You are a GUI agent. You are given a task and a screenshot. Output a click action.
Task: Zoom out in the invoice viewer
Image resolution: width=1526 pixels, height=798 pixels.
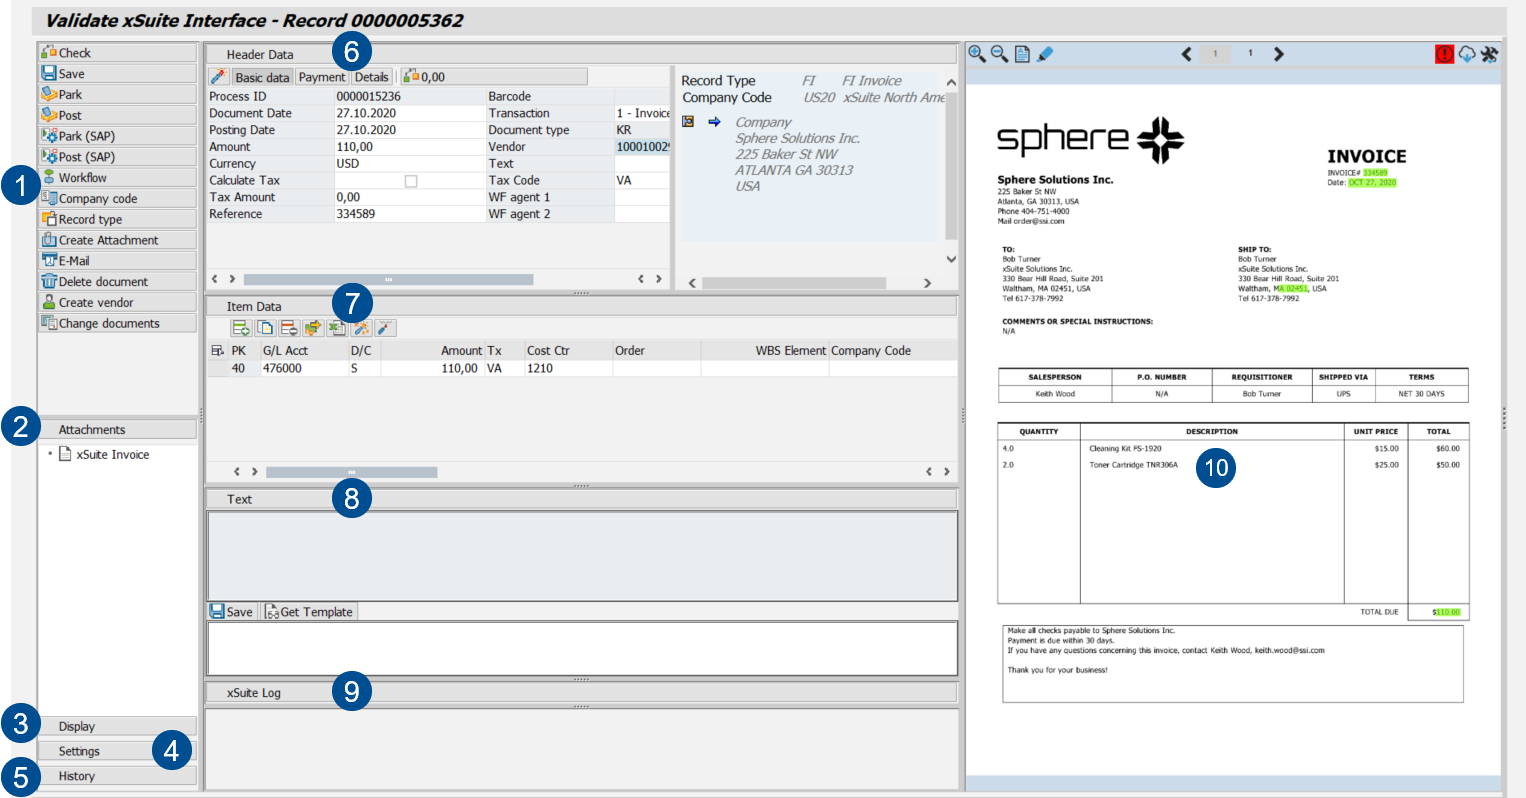click(999, 54)
